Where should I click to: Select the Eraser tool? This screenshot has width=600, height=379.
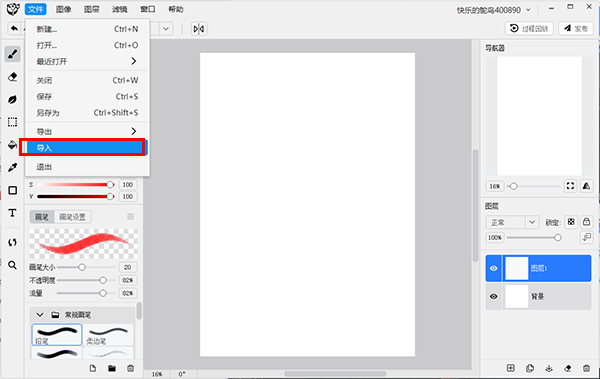coord(13,77)
